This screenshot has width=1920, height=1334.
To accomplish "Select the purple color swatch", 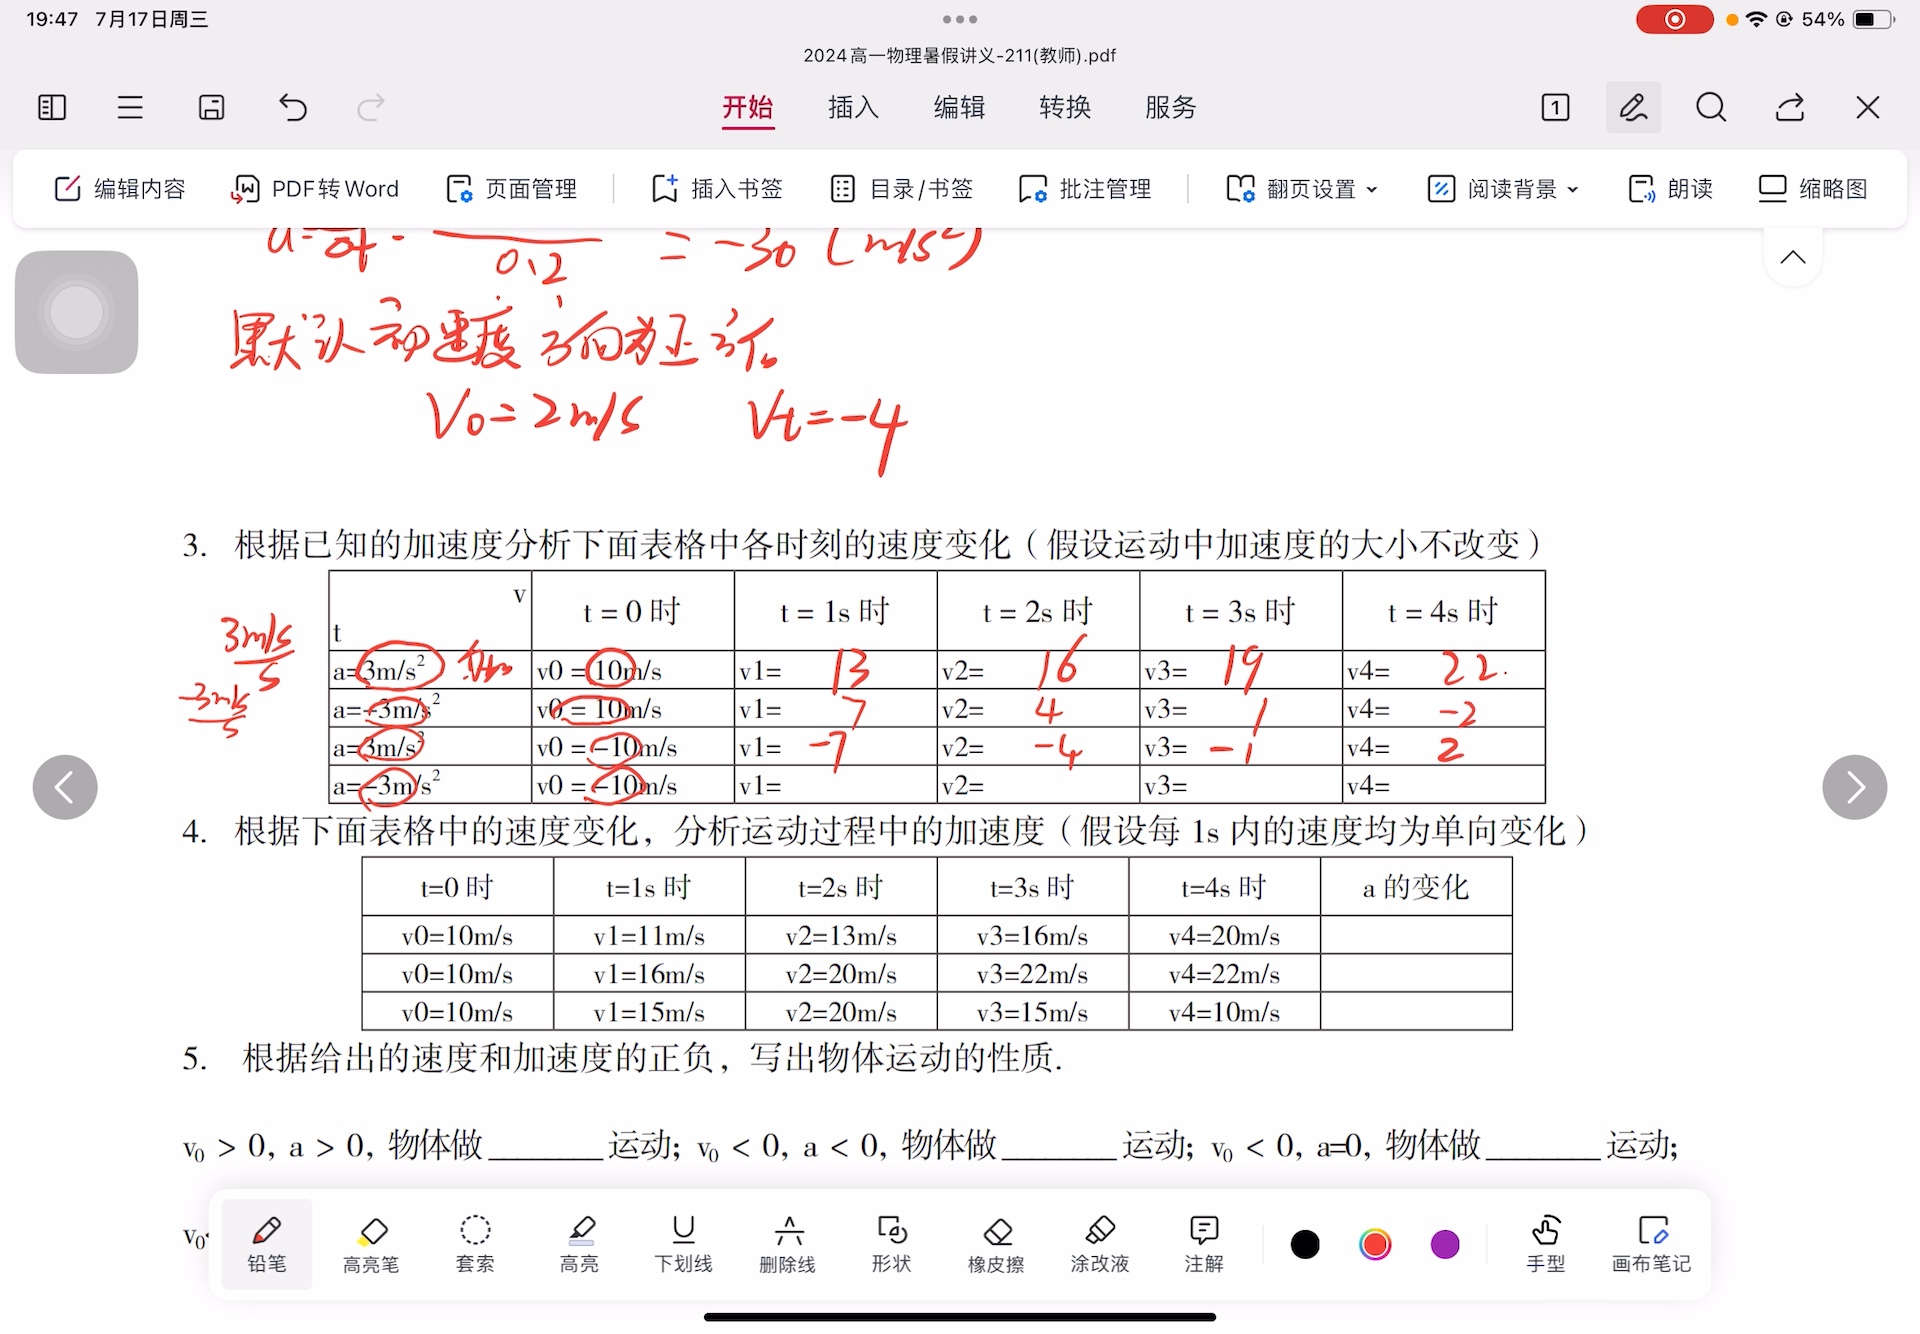I will pyautogui.click(x=1445, y=1244).
